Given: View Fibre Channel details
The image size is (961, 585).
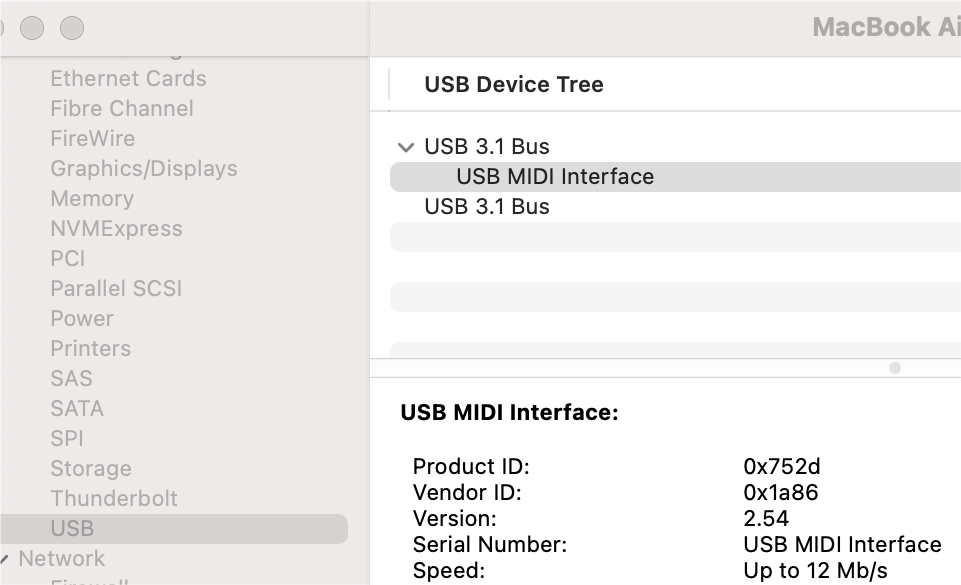Looking at the screenshot, I should click(121, 108).
